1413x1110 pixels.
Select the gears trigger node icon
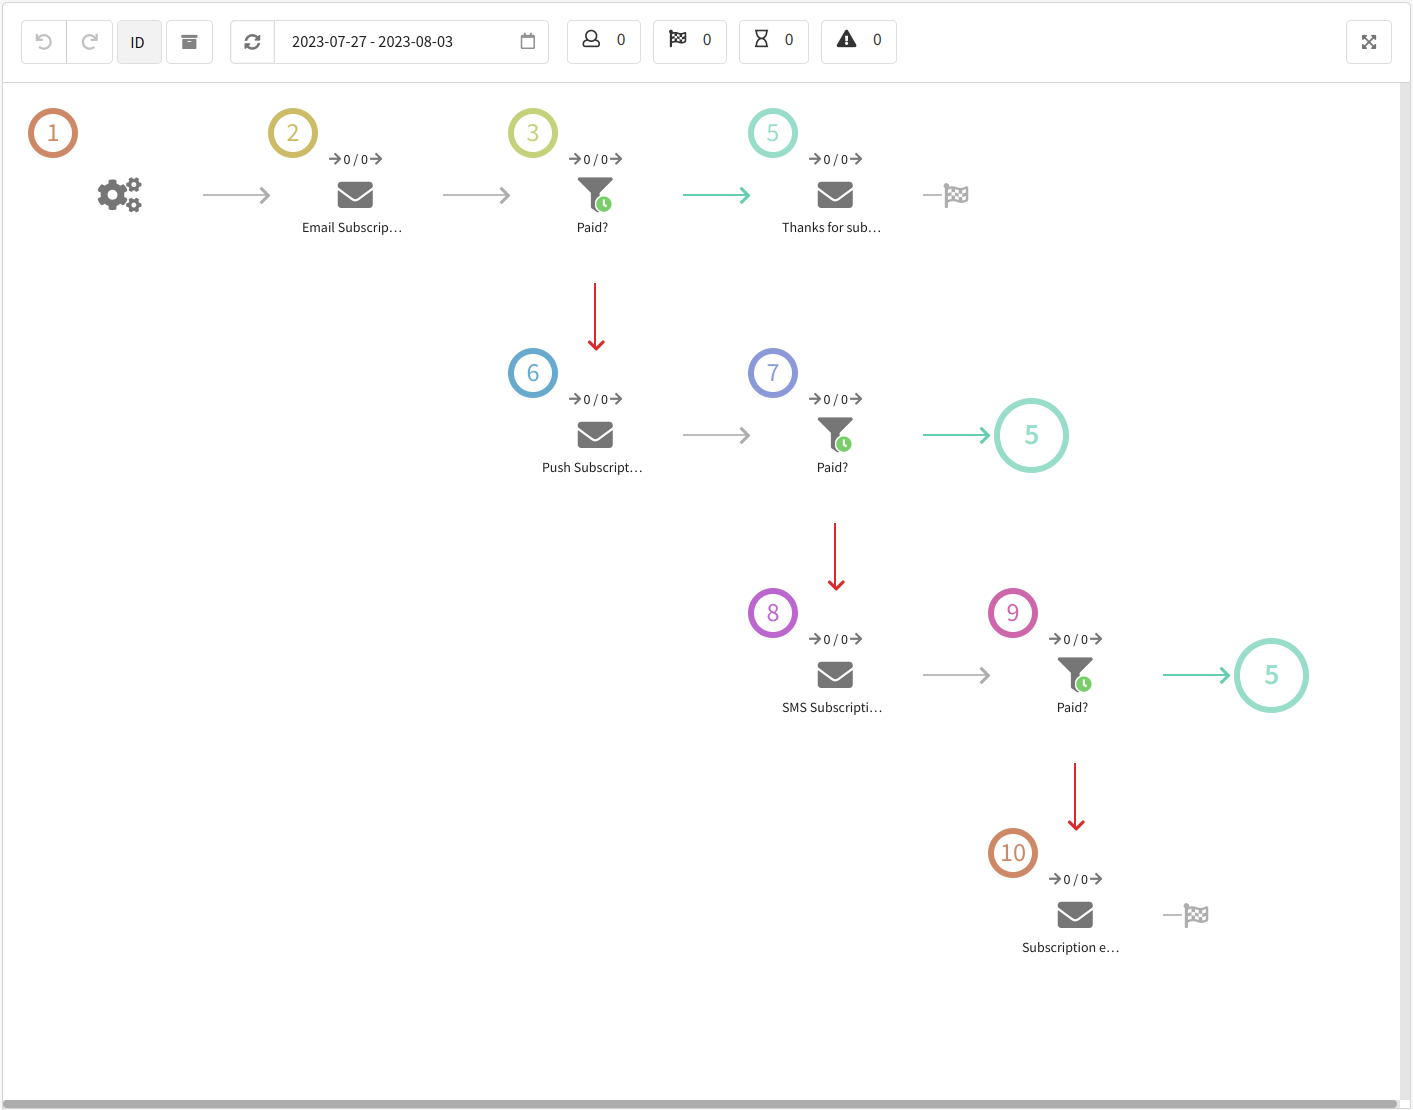coord(120,194)
